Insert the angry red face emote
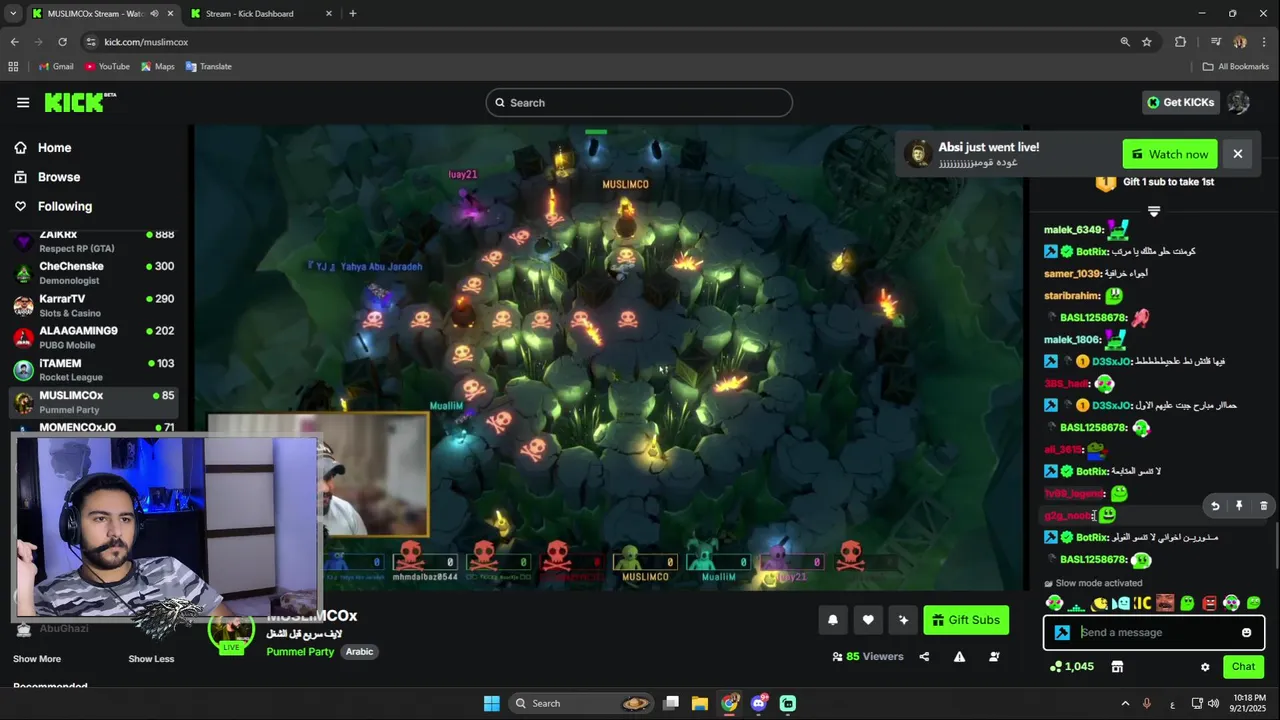 [x=1209, y=603]
